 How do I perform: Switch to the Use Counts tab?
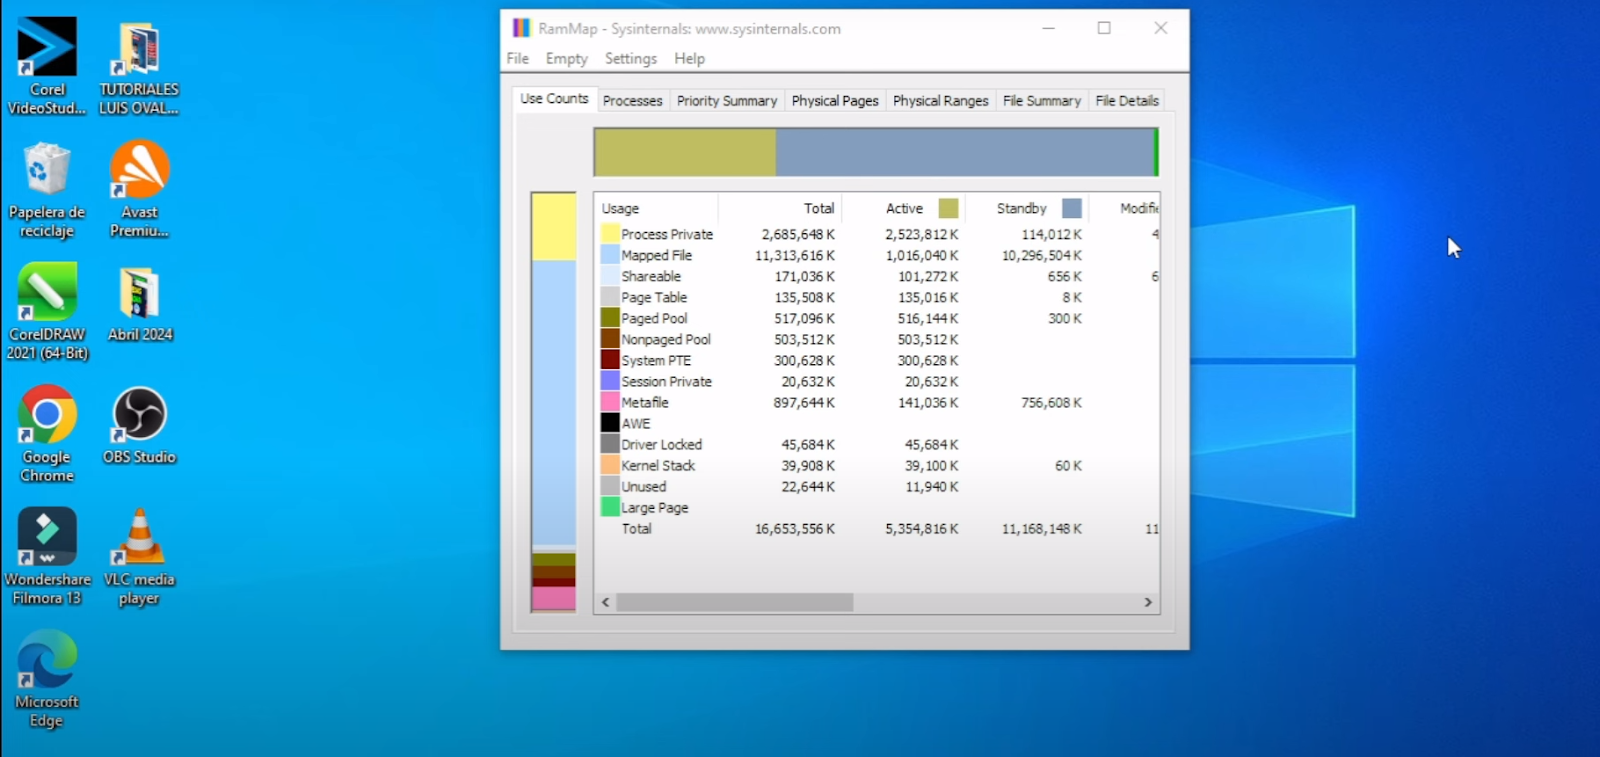(554, 99)
